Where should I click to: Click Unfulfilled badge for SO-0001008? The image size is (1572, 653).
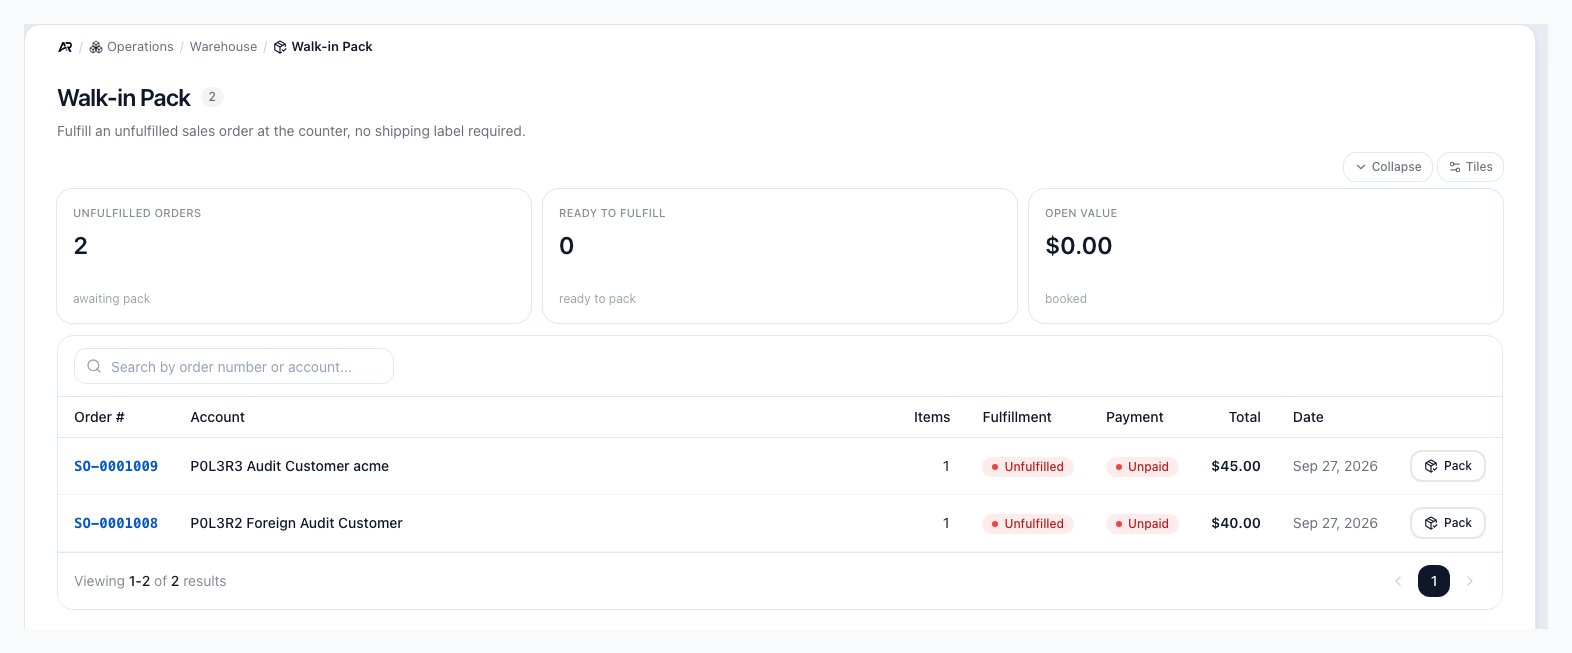pos(1028,524)
